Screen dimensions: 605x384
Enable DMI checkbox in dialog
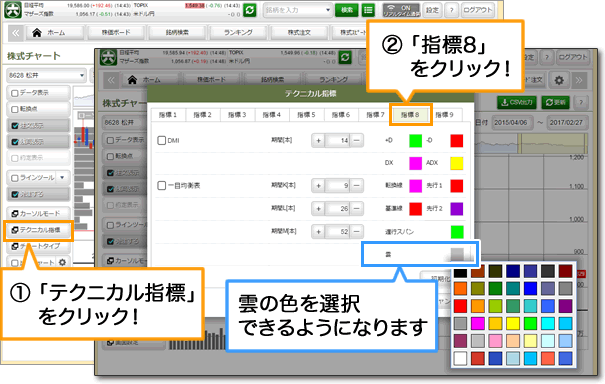[162, 140]
